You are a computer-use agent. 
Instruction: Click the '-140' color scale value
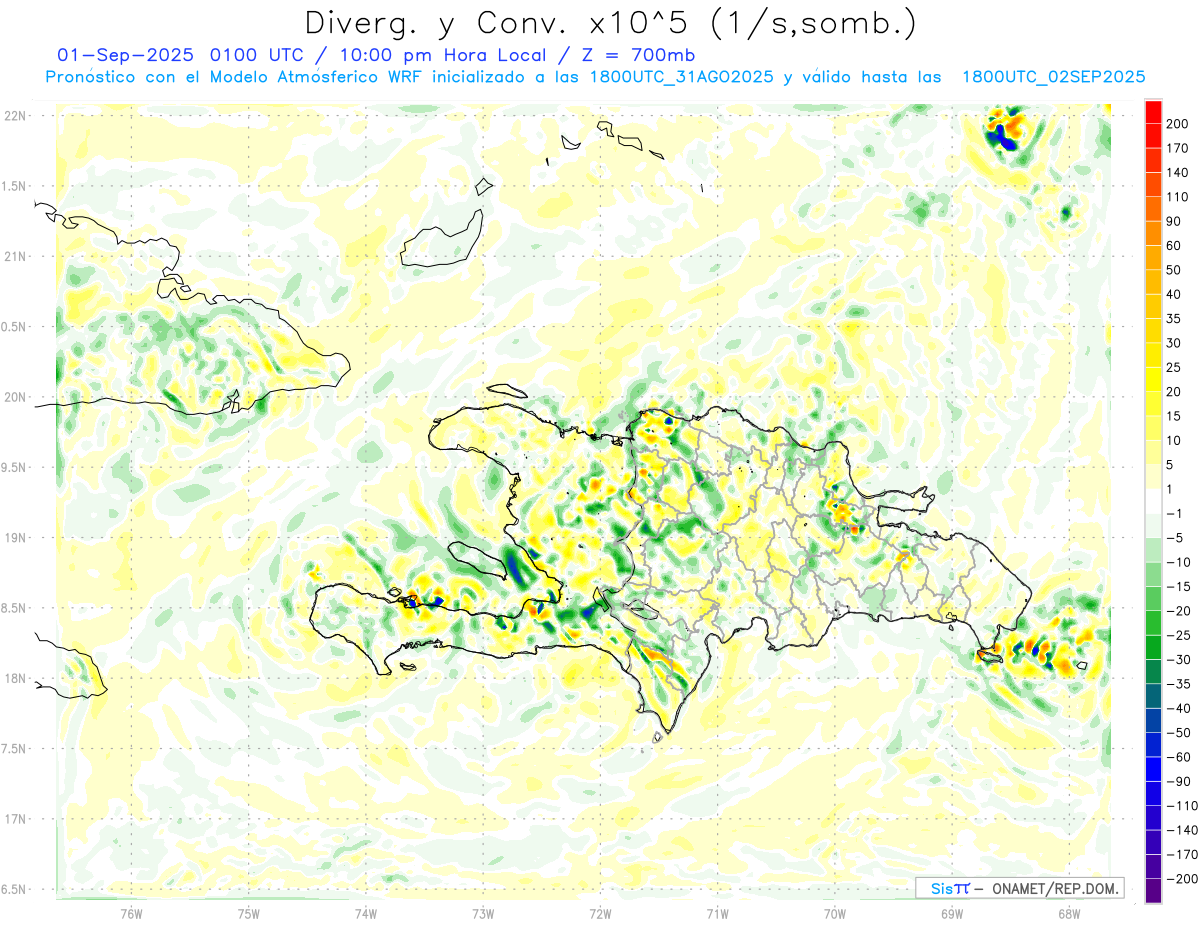[x=1182, y=830]
